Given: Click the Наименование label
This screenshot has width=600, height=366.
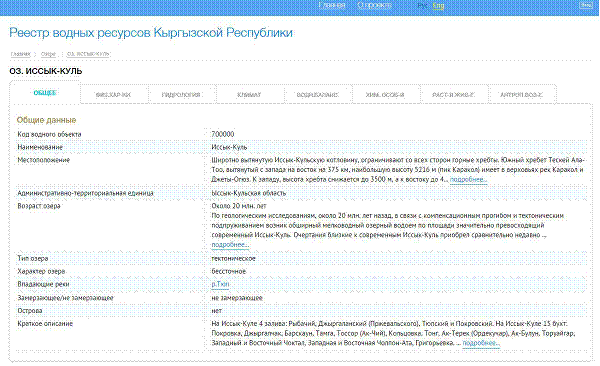Looking at the screenshot, I should pos(40,147).
